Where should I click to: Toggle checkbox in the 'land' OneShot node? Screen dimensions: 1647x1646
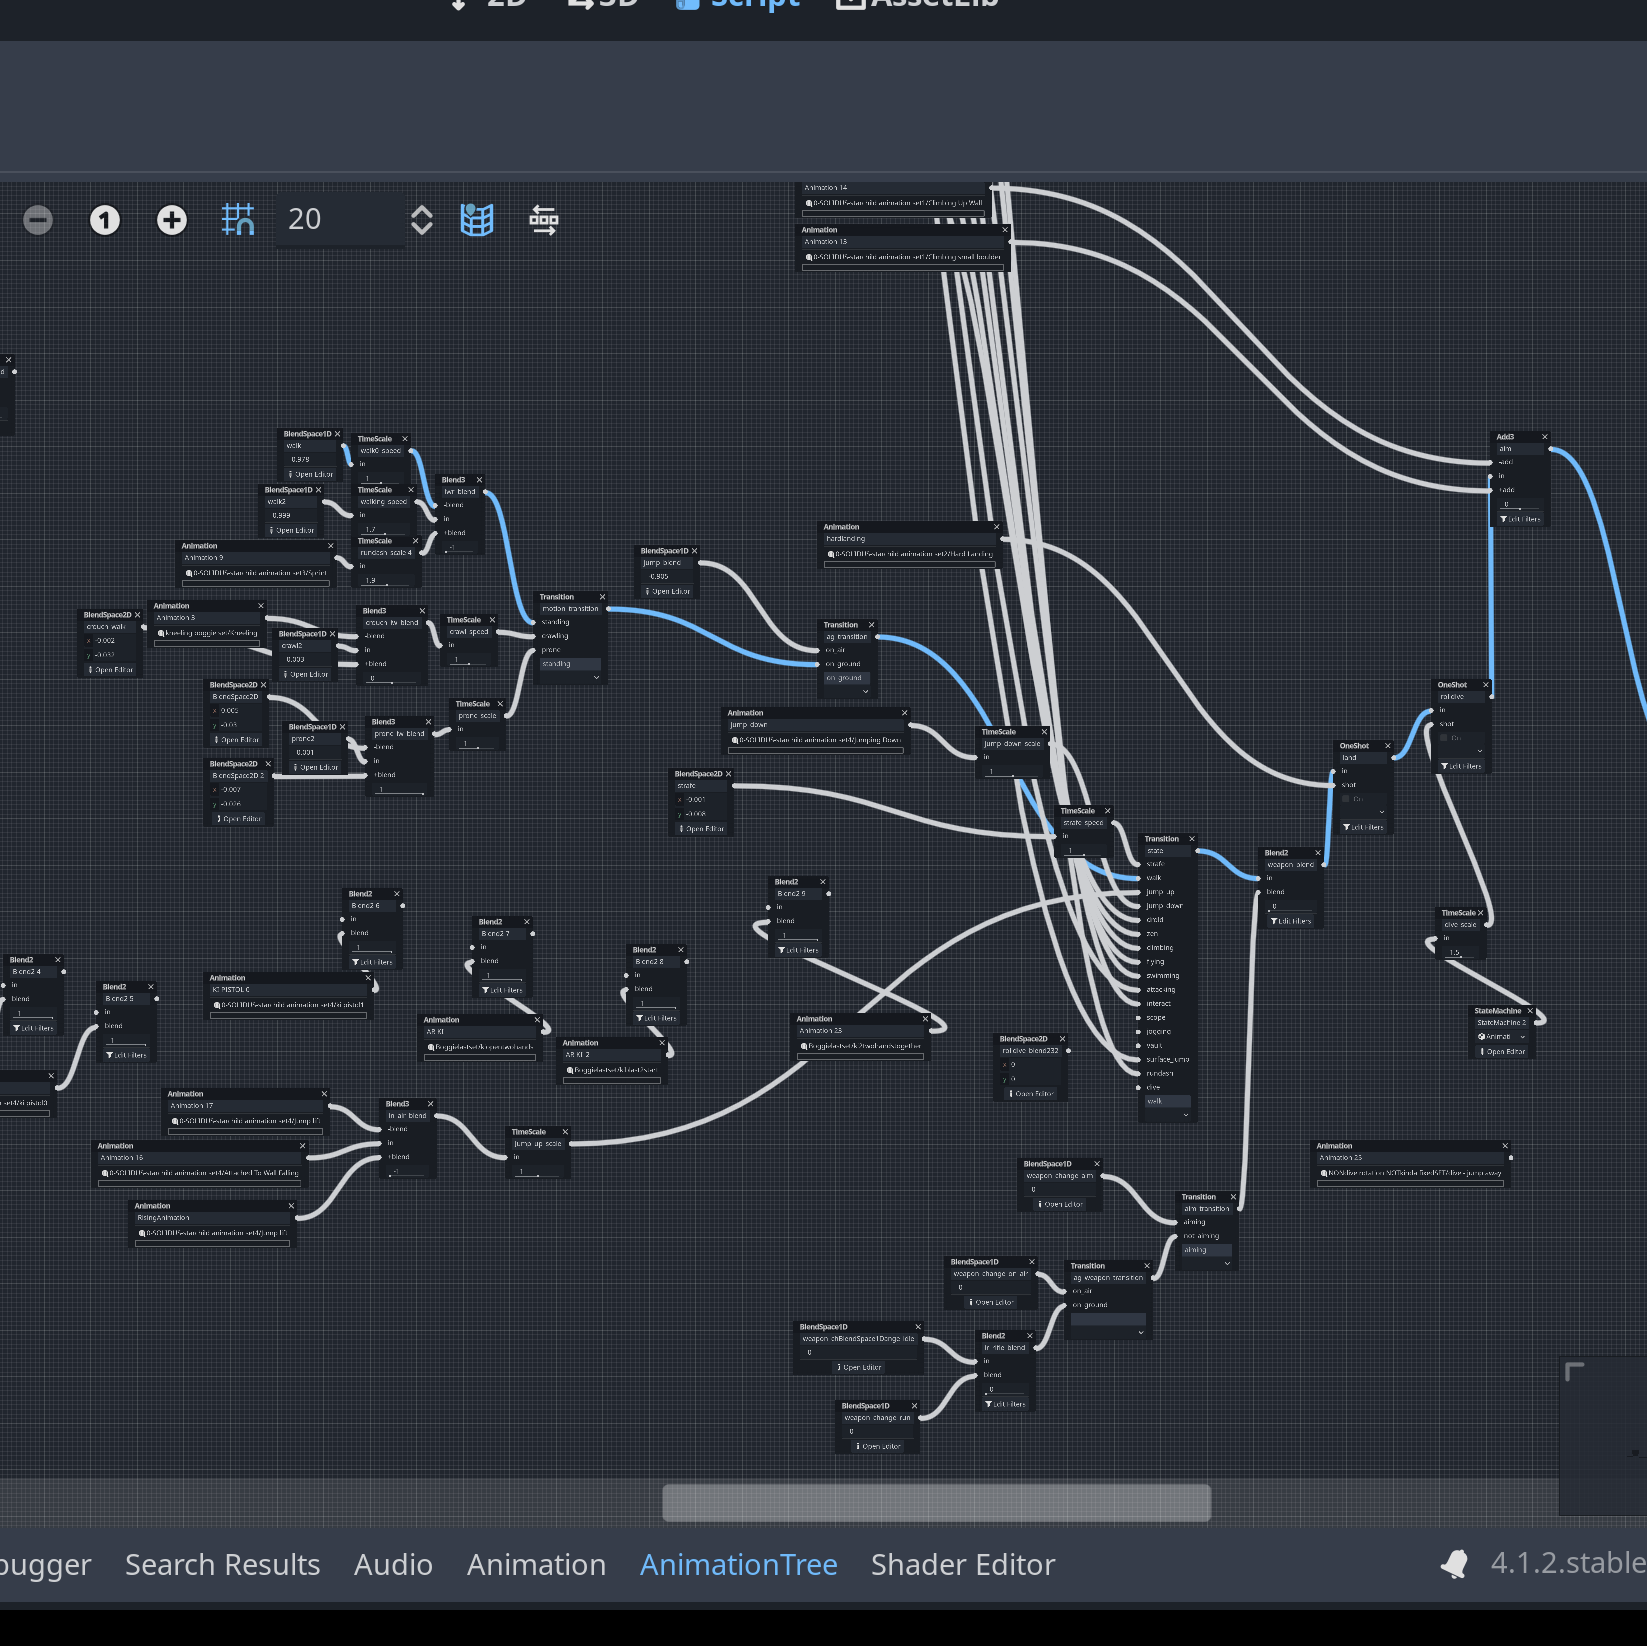pyautogui.click(x=1347, y=799)
